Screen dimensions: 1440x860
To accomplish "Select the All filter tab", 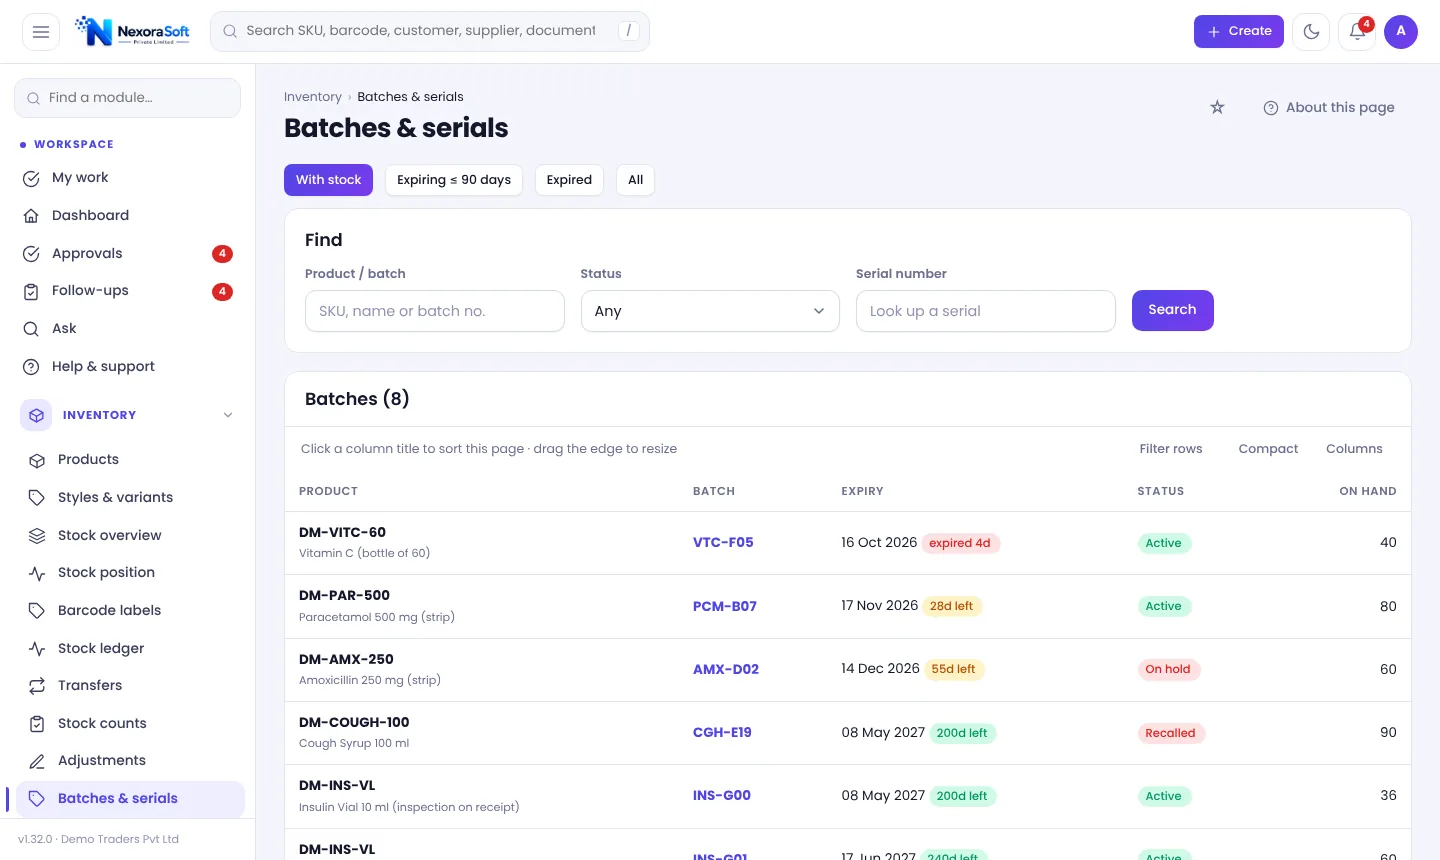I will click(636, 180).
